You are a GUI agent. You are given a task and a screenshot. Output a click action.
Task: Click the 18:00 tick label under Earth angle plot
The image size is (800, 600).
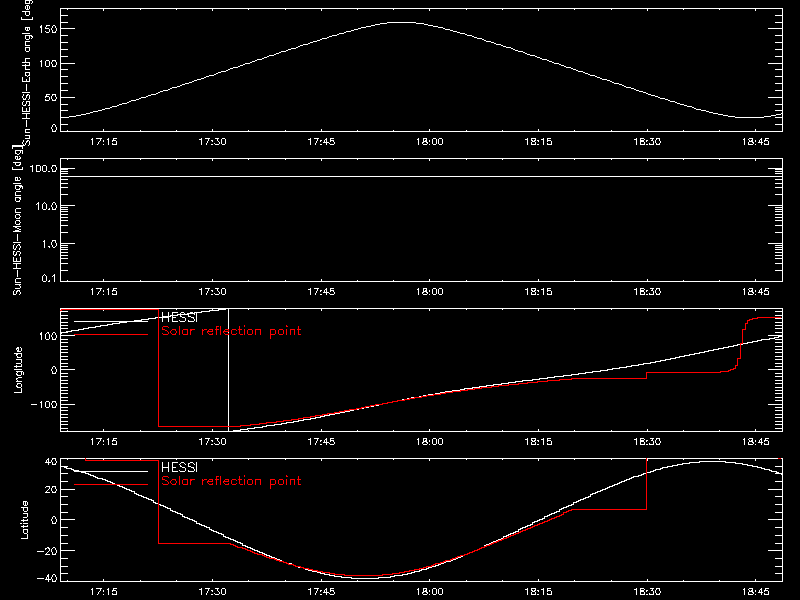[430, 142]
